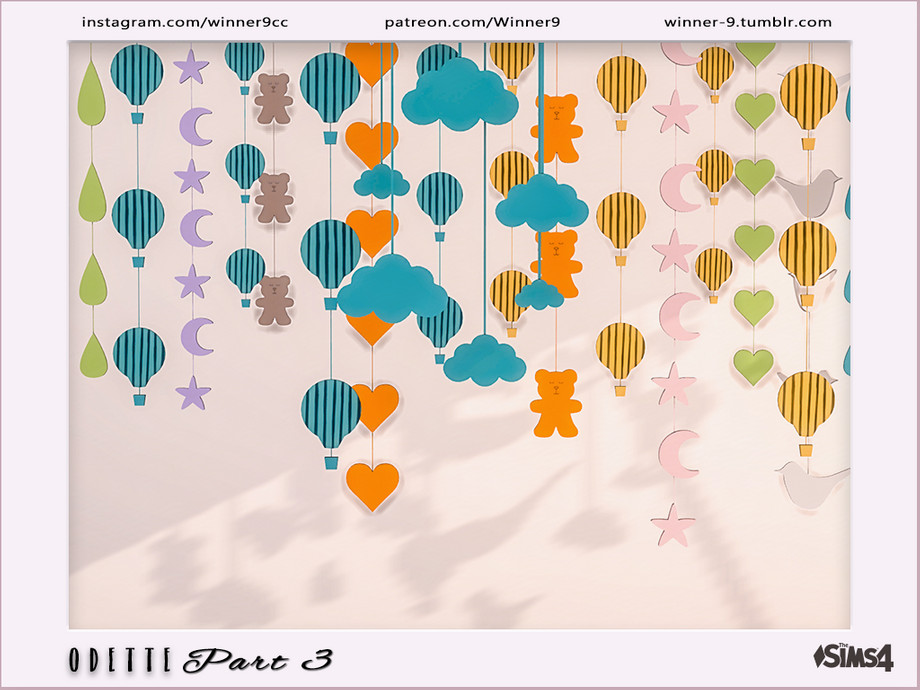Visit the winner-9.tumblr.com link
The height and width of the screenshot is (690, 920).
coord(747,22)
